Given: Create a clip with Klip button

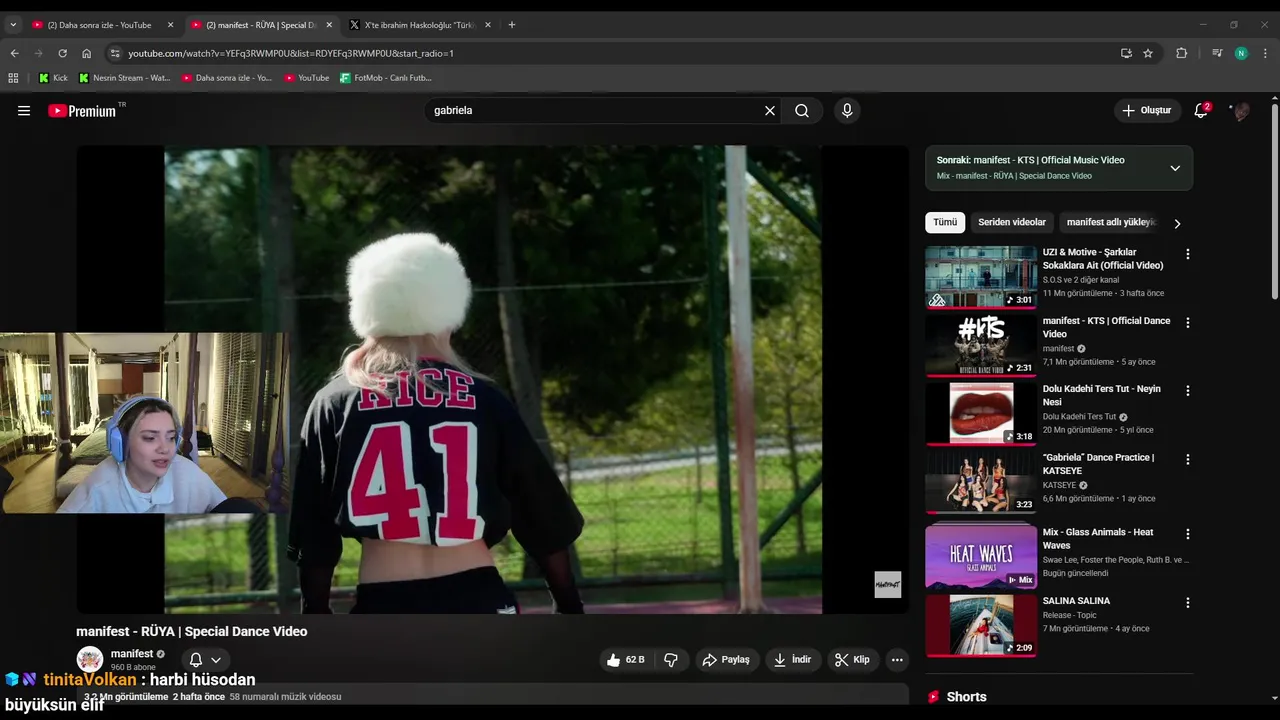Looking at the screenshot, I should click(853, 660).
